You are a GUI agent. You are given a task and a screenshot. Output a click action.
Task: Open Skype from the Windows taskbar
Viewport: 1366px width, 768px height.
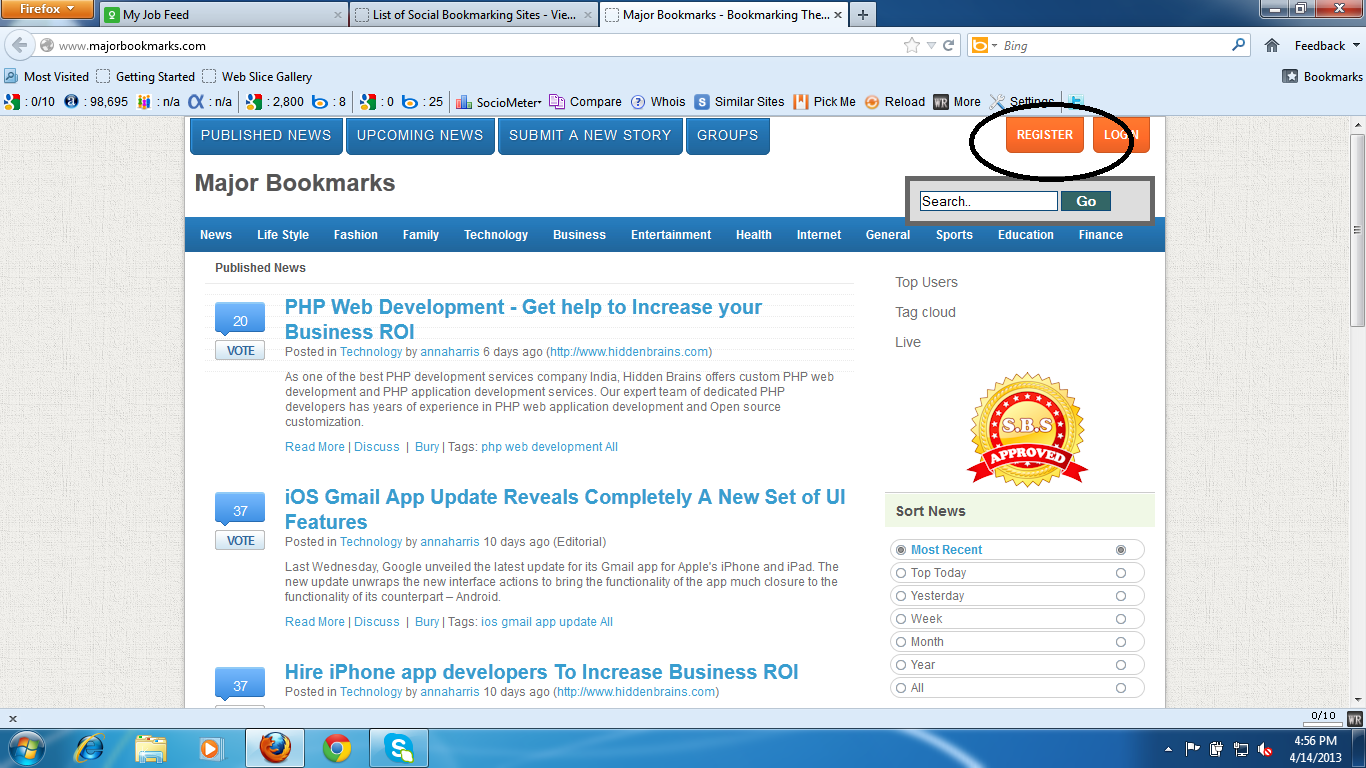pos(398,747)
